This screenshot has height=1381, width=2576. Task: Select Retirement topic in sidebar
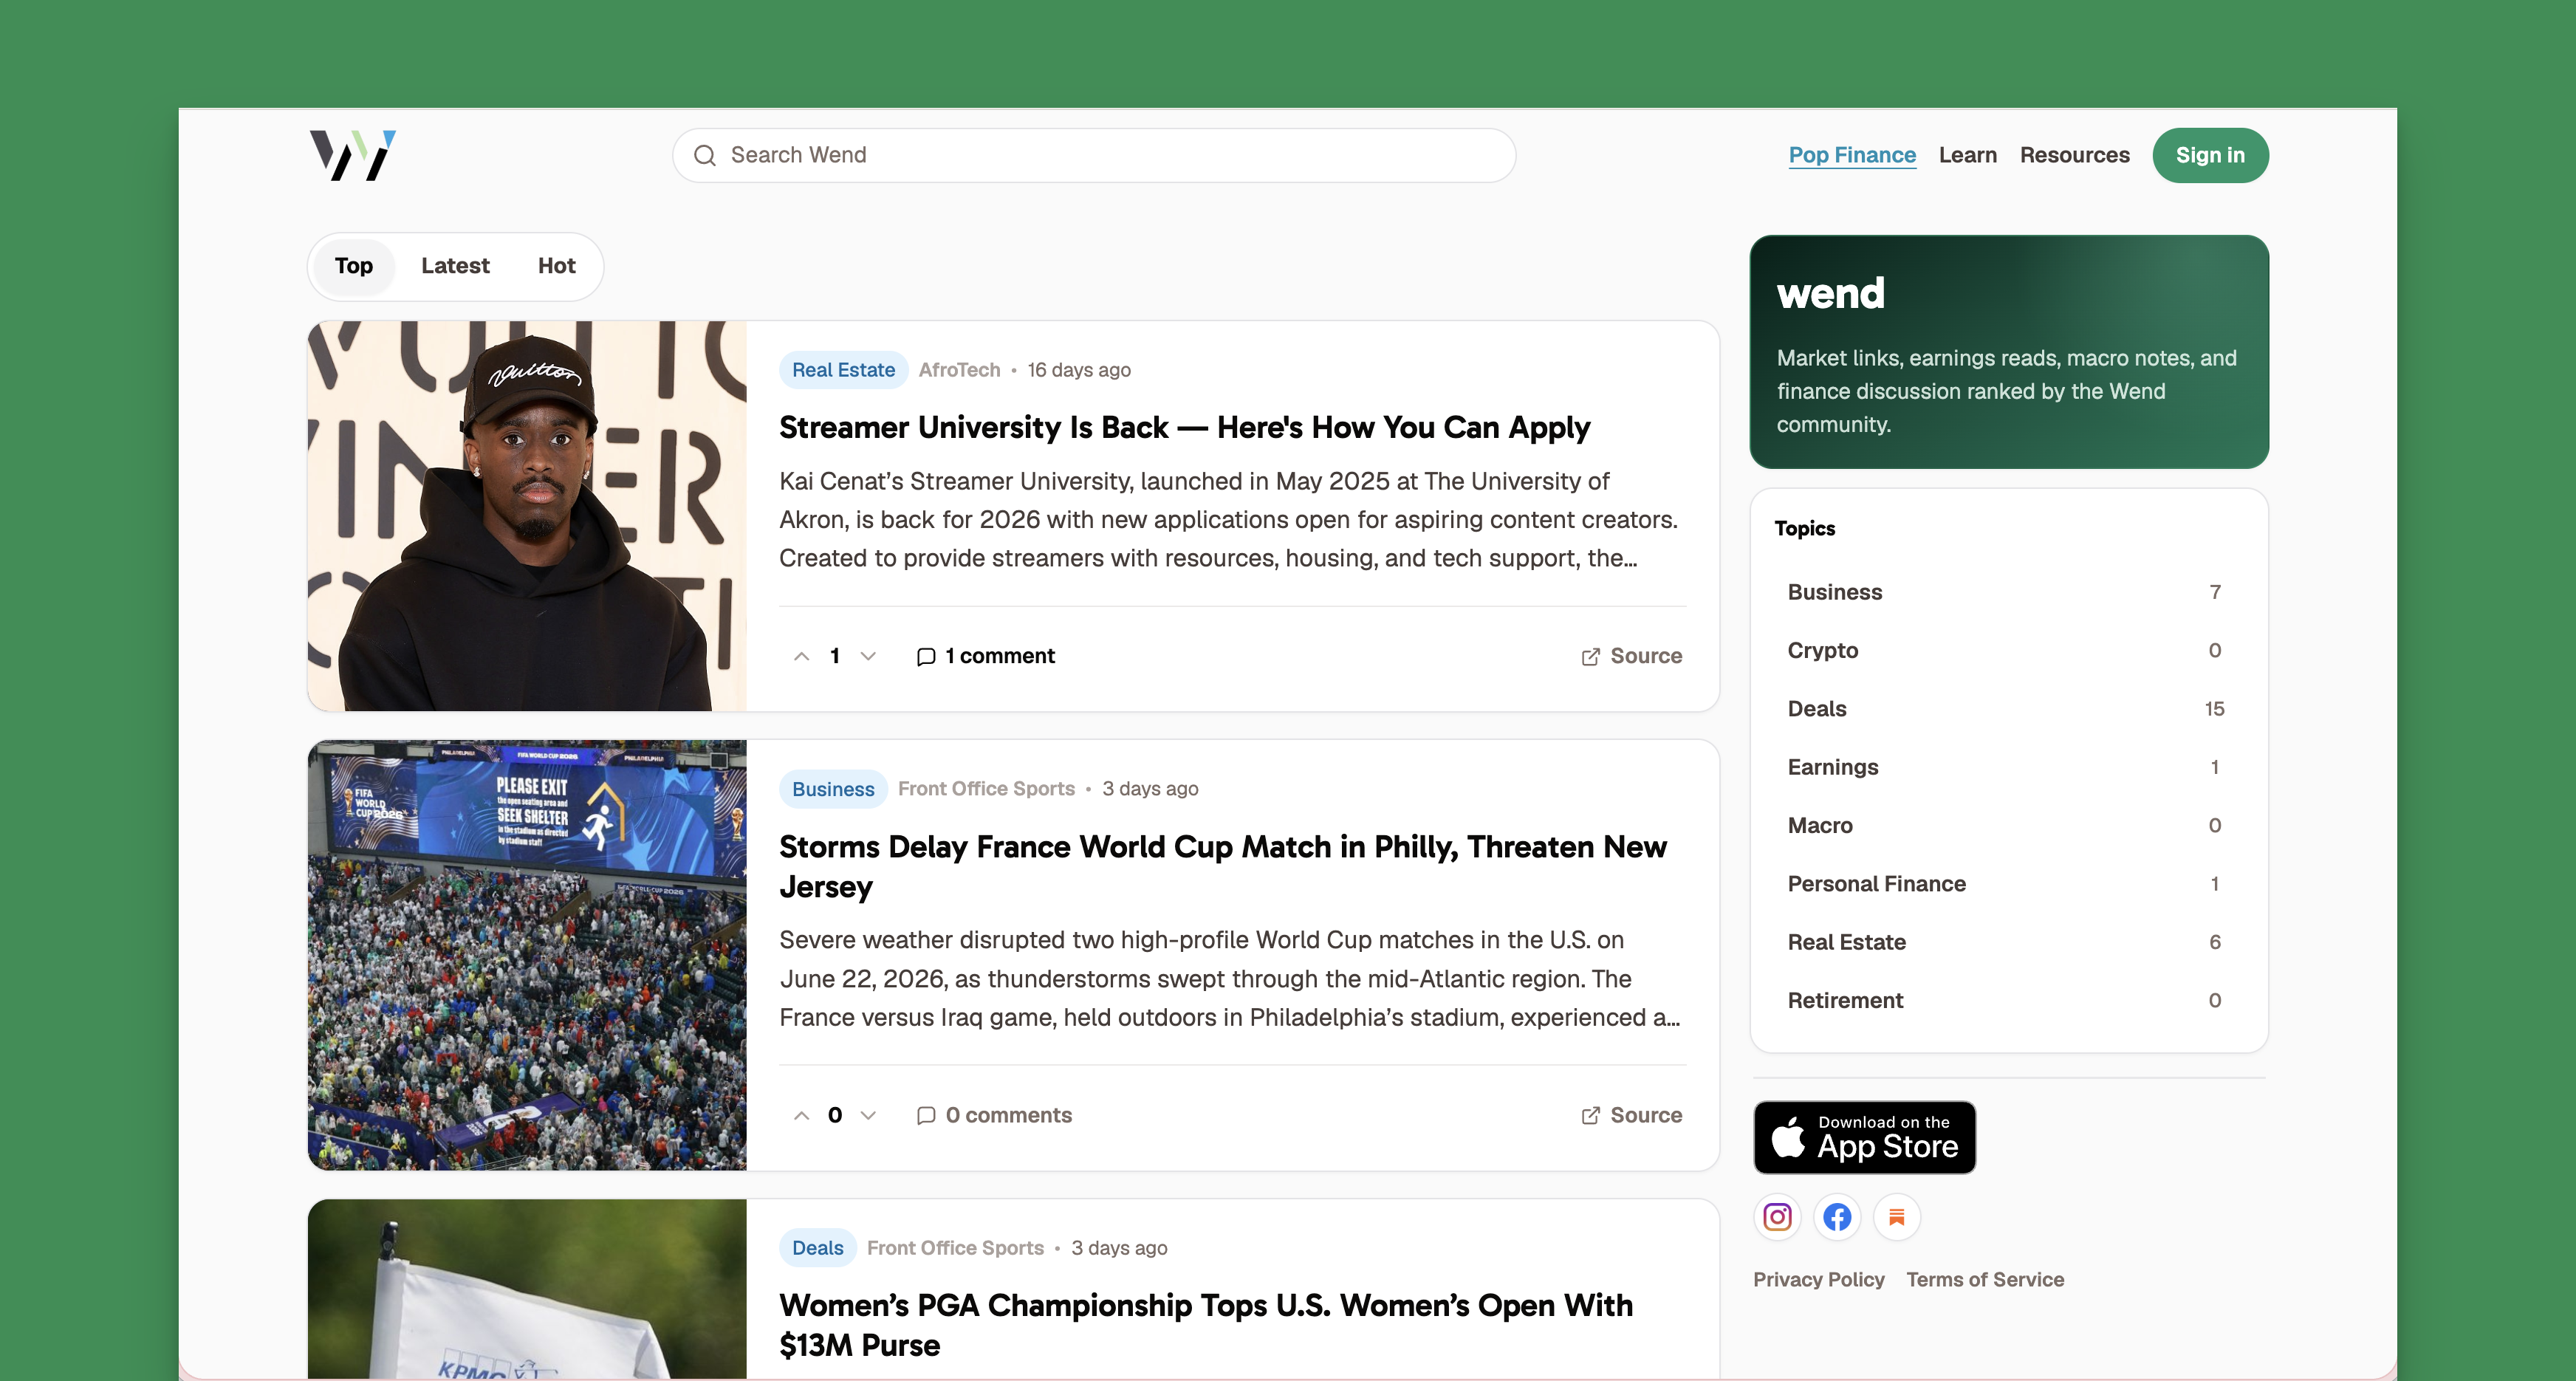tap(2008, 1000)
